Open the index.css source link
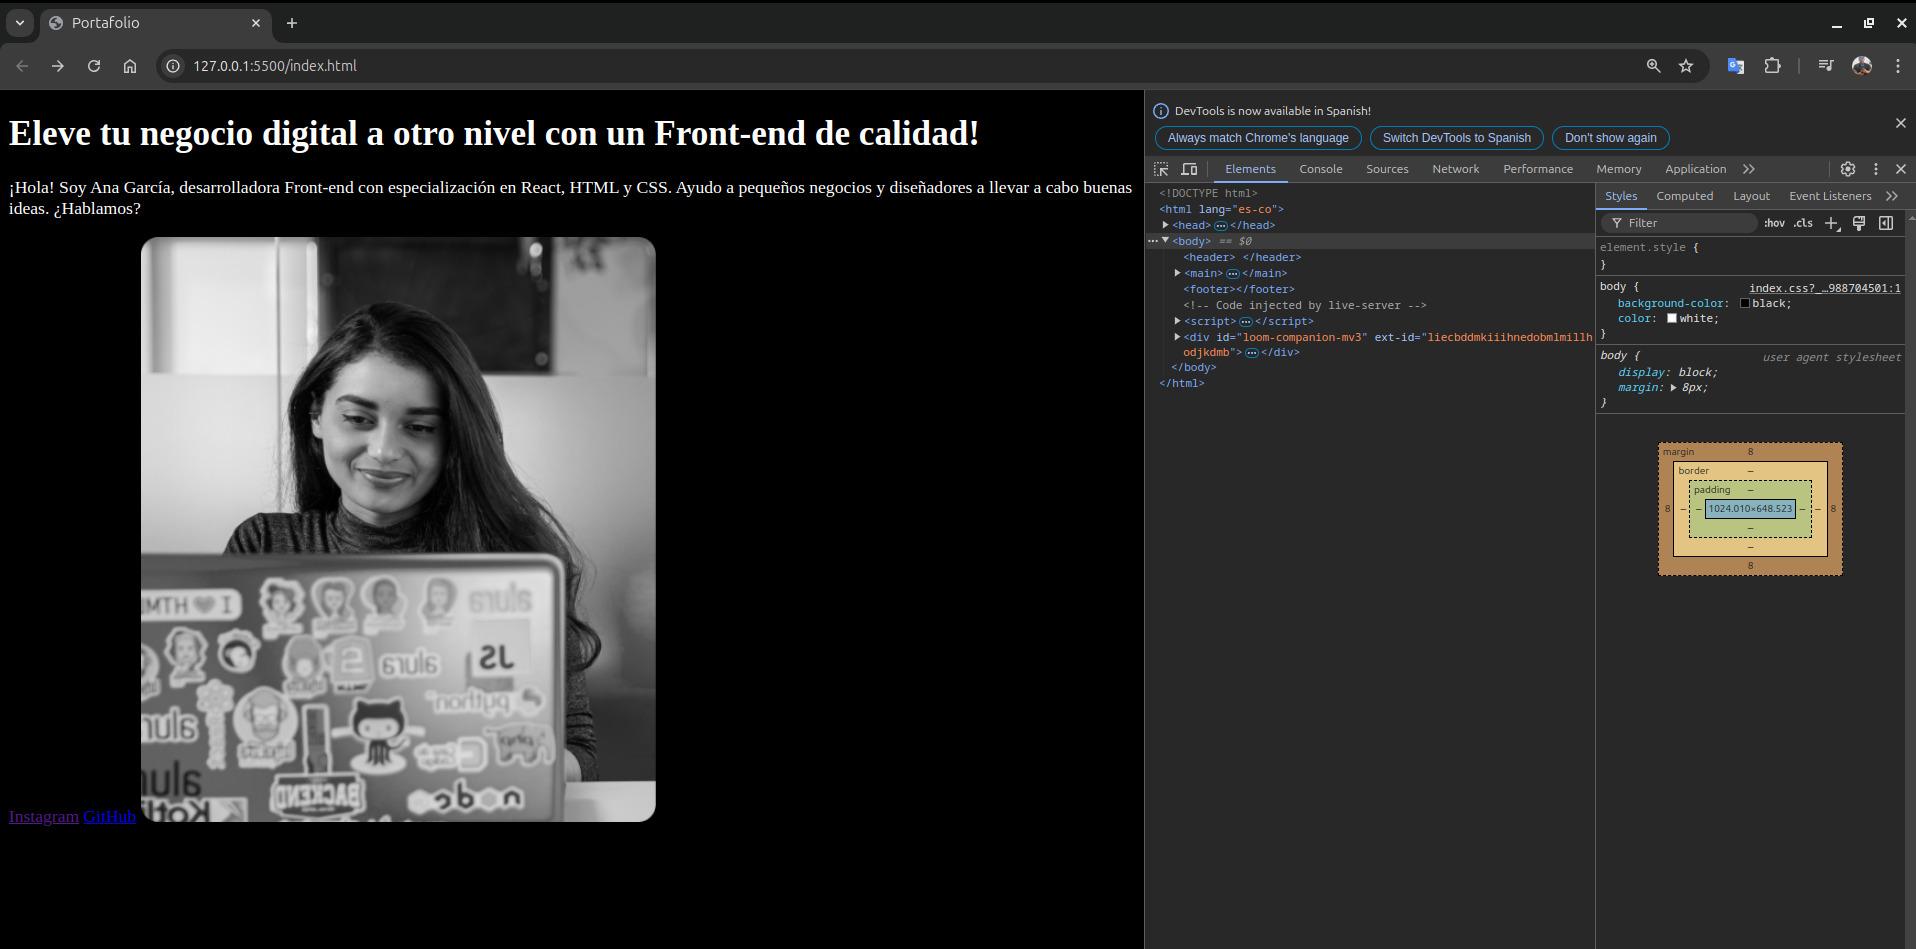This screenshot has width=1916, height=949. click(1825, 288)
